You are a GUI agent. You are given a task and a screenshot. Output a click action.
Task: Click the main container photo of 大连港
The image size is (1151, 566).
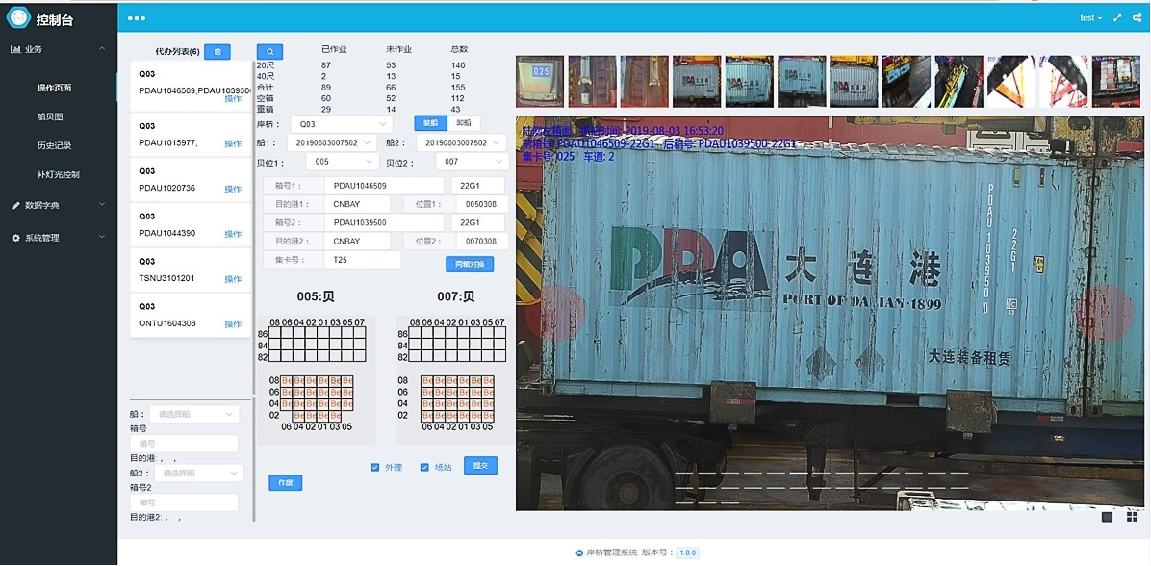[829, 313]
